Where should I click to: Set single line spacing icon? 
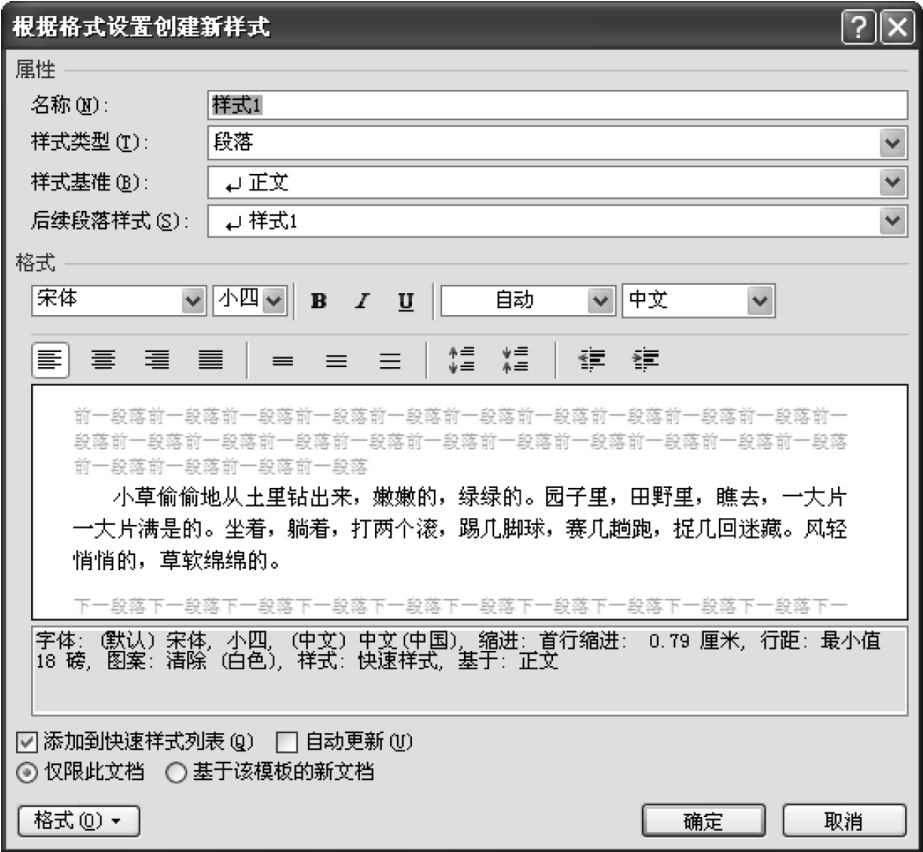click(283, 360)
